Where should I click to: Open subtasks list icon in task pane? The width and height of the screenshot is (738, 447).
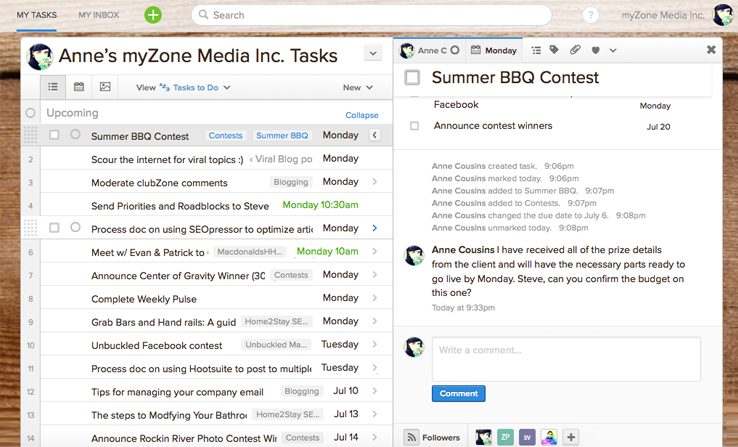536,50
